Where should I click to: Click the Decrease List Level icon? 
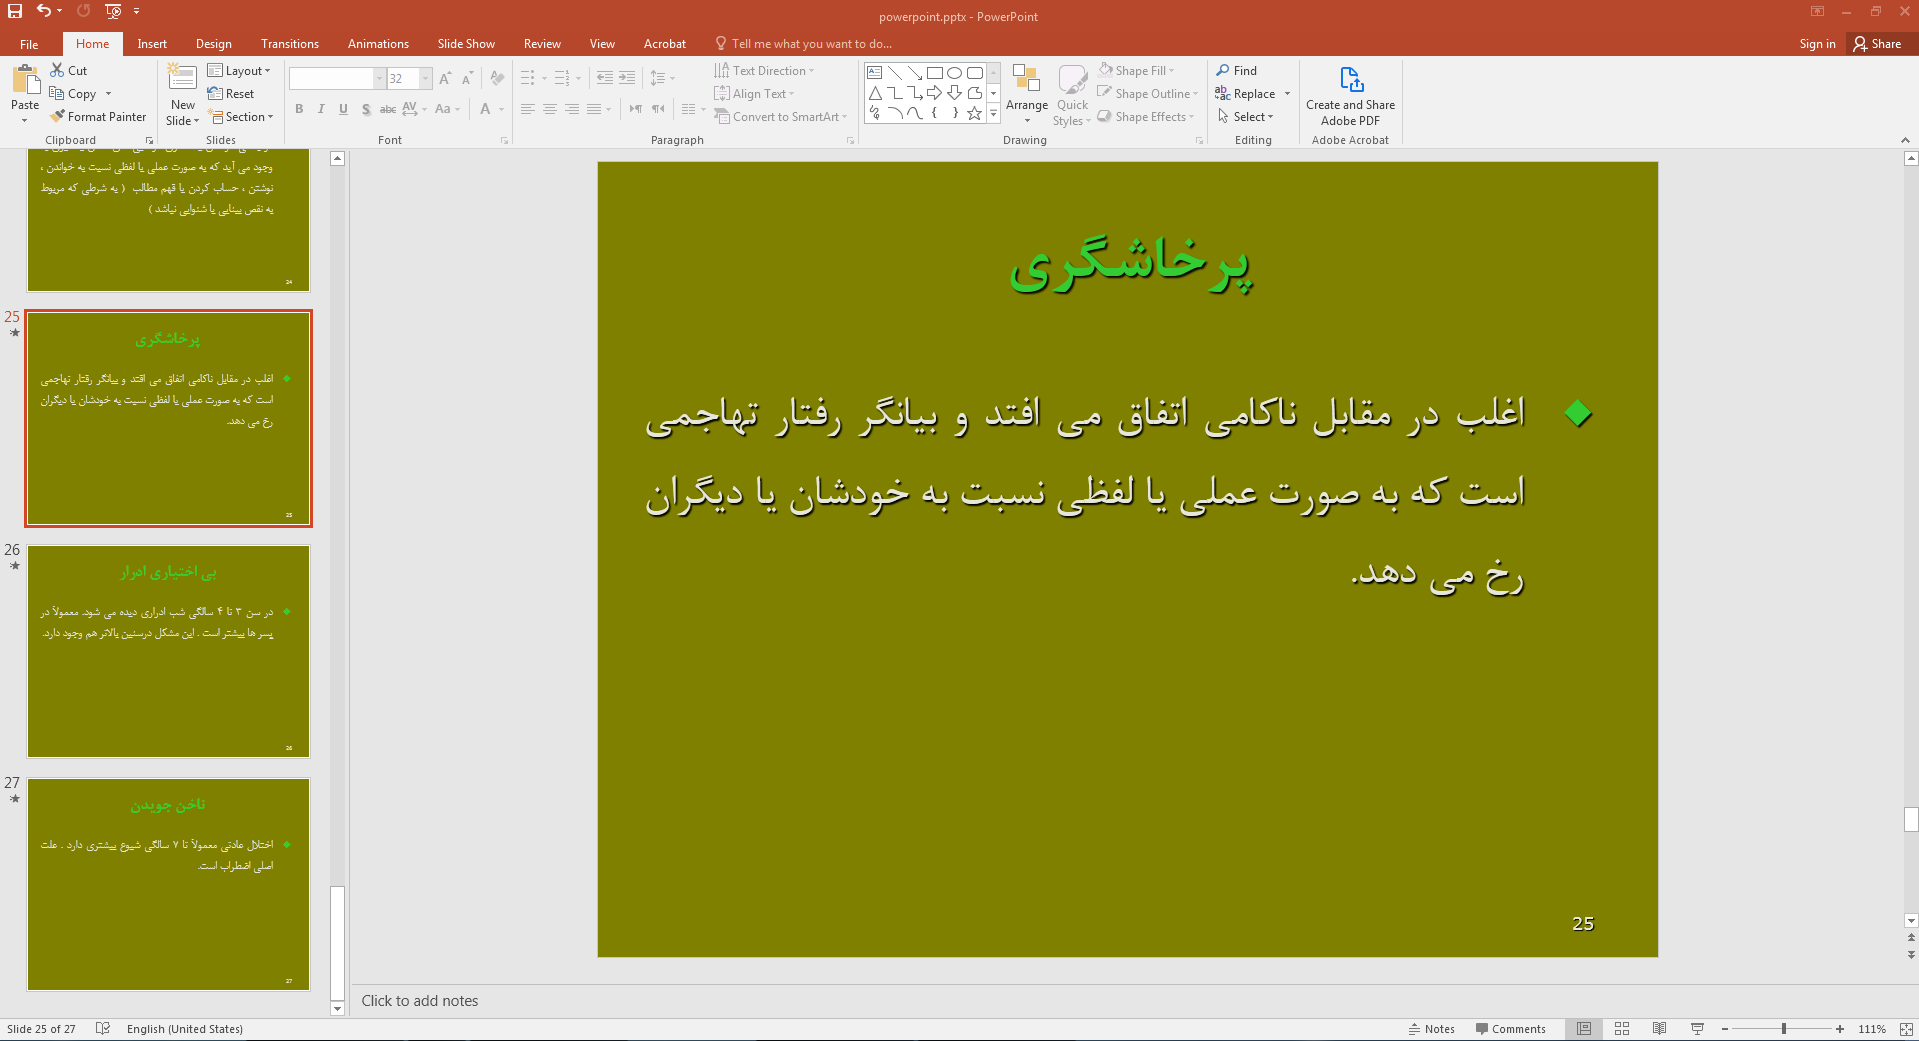tap(605, 78)
